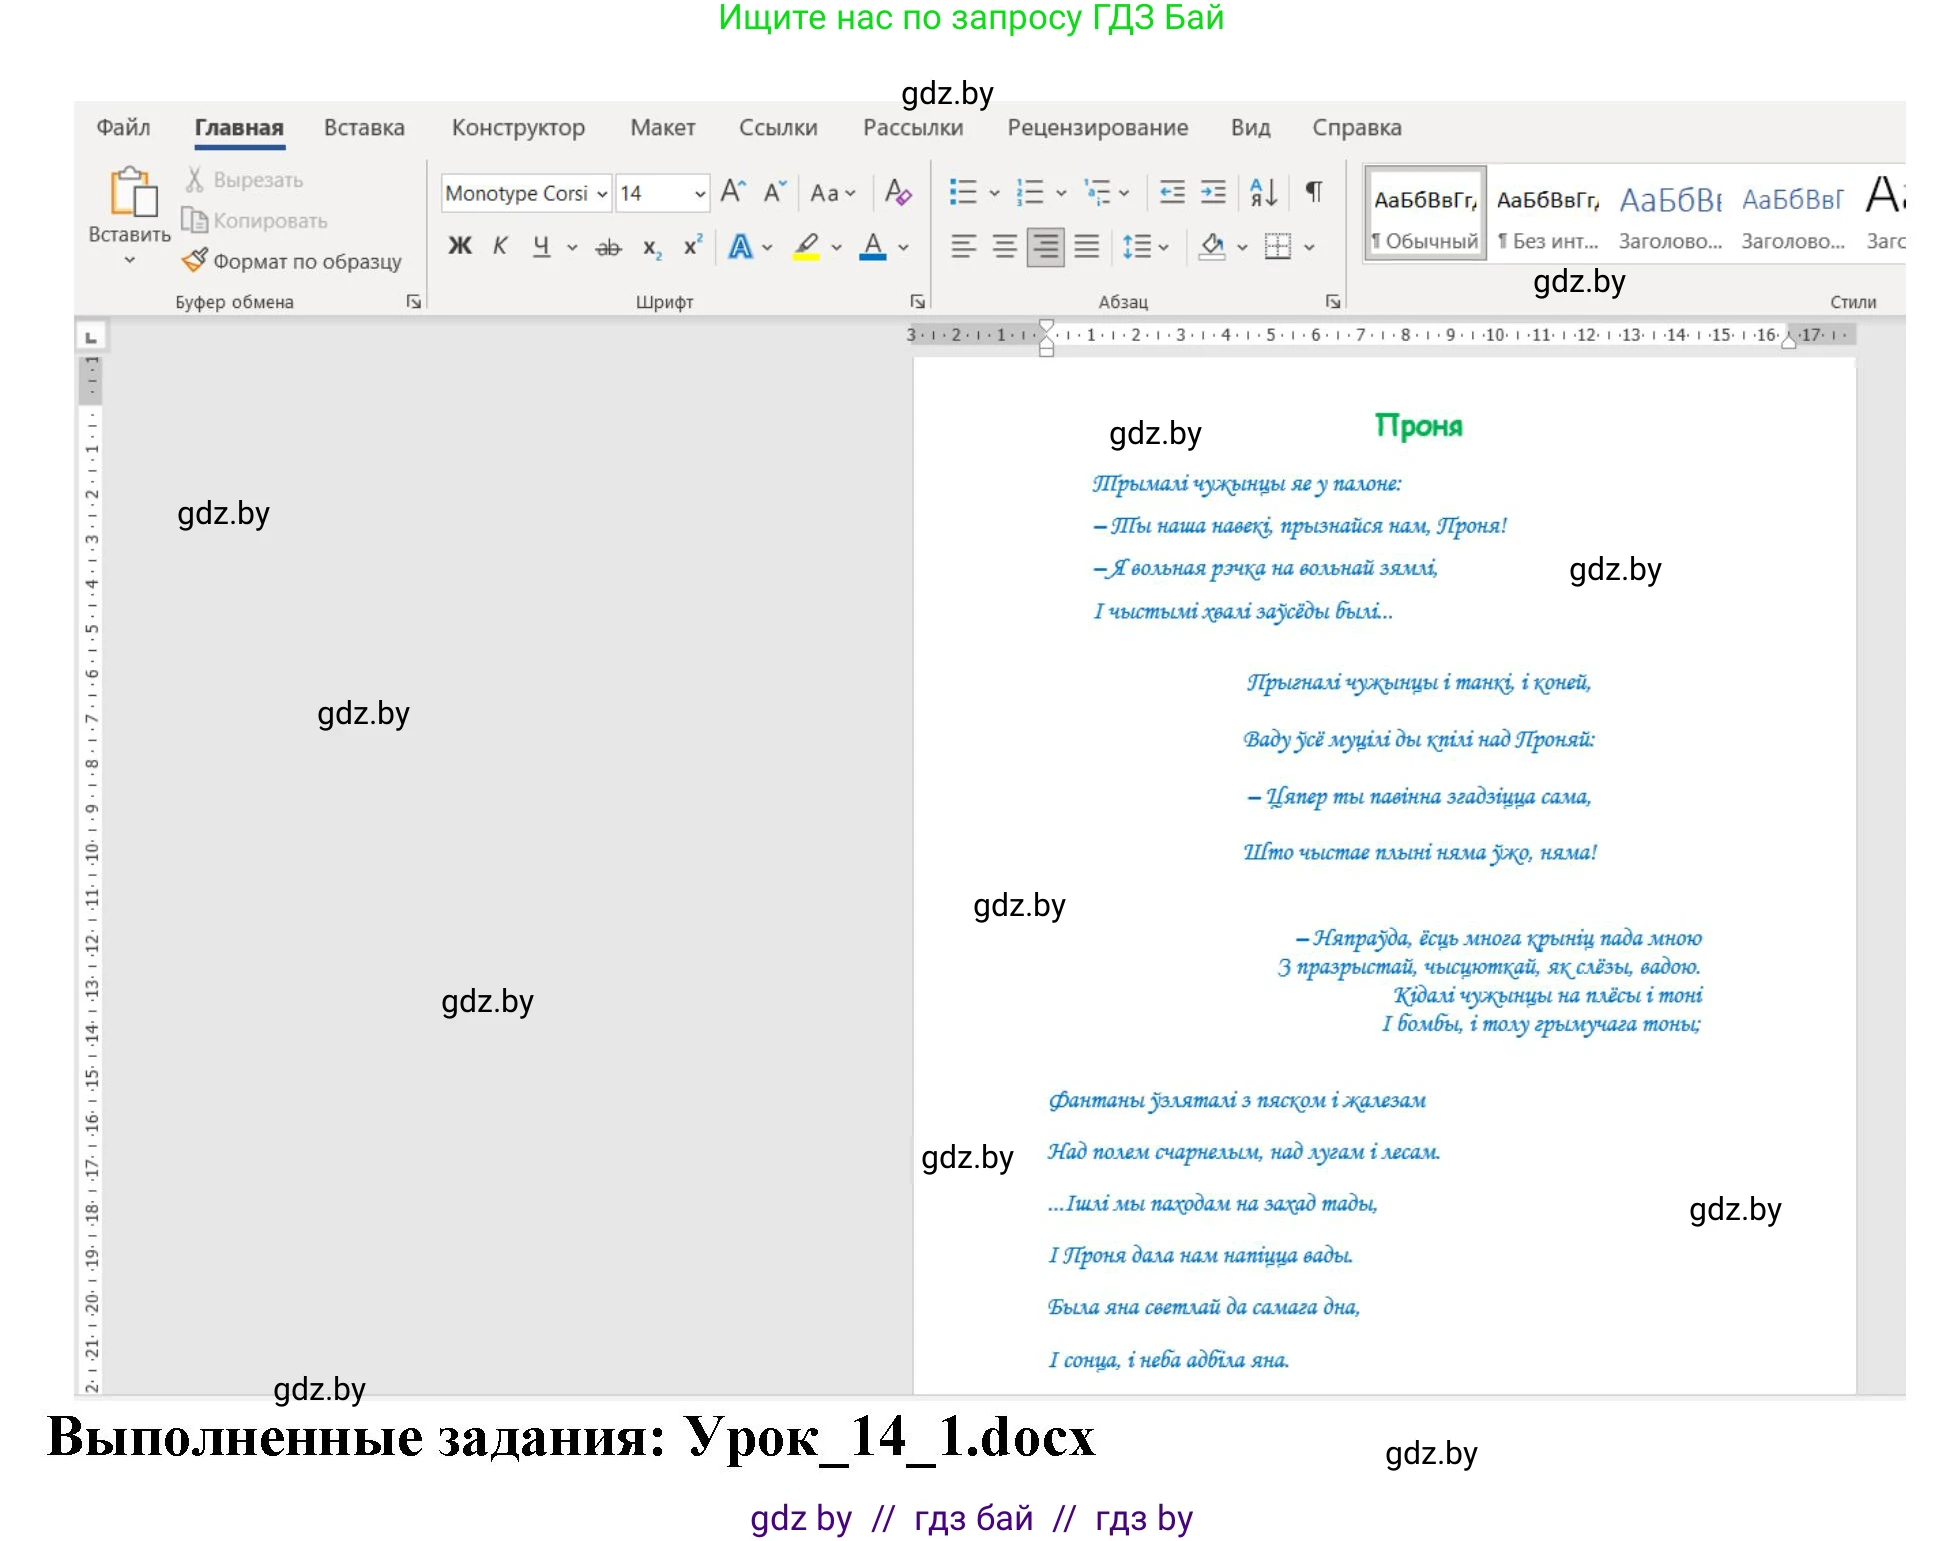This screenshot has width=1946, height=1541.
Task: Toggle right paragraph alignment
Action: click(x=1045, y=246)
